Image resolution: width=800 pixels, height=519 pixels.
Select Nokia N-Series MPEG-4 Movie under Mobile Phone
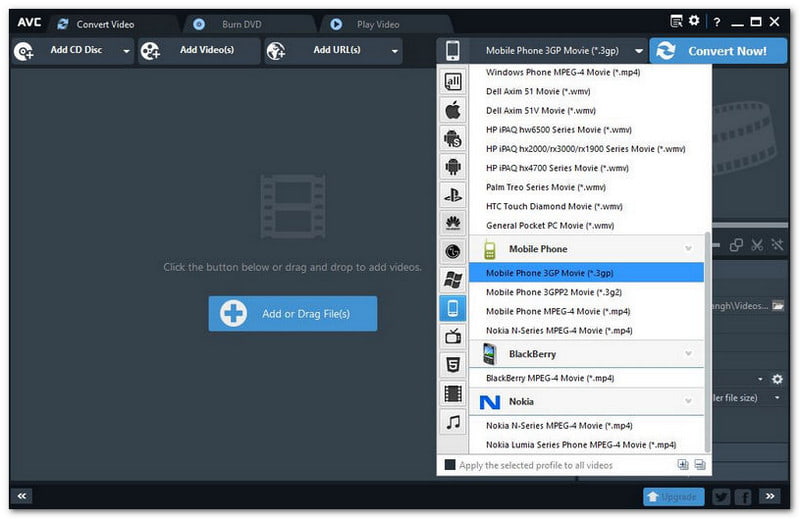[x=586, y=330]
